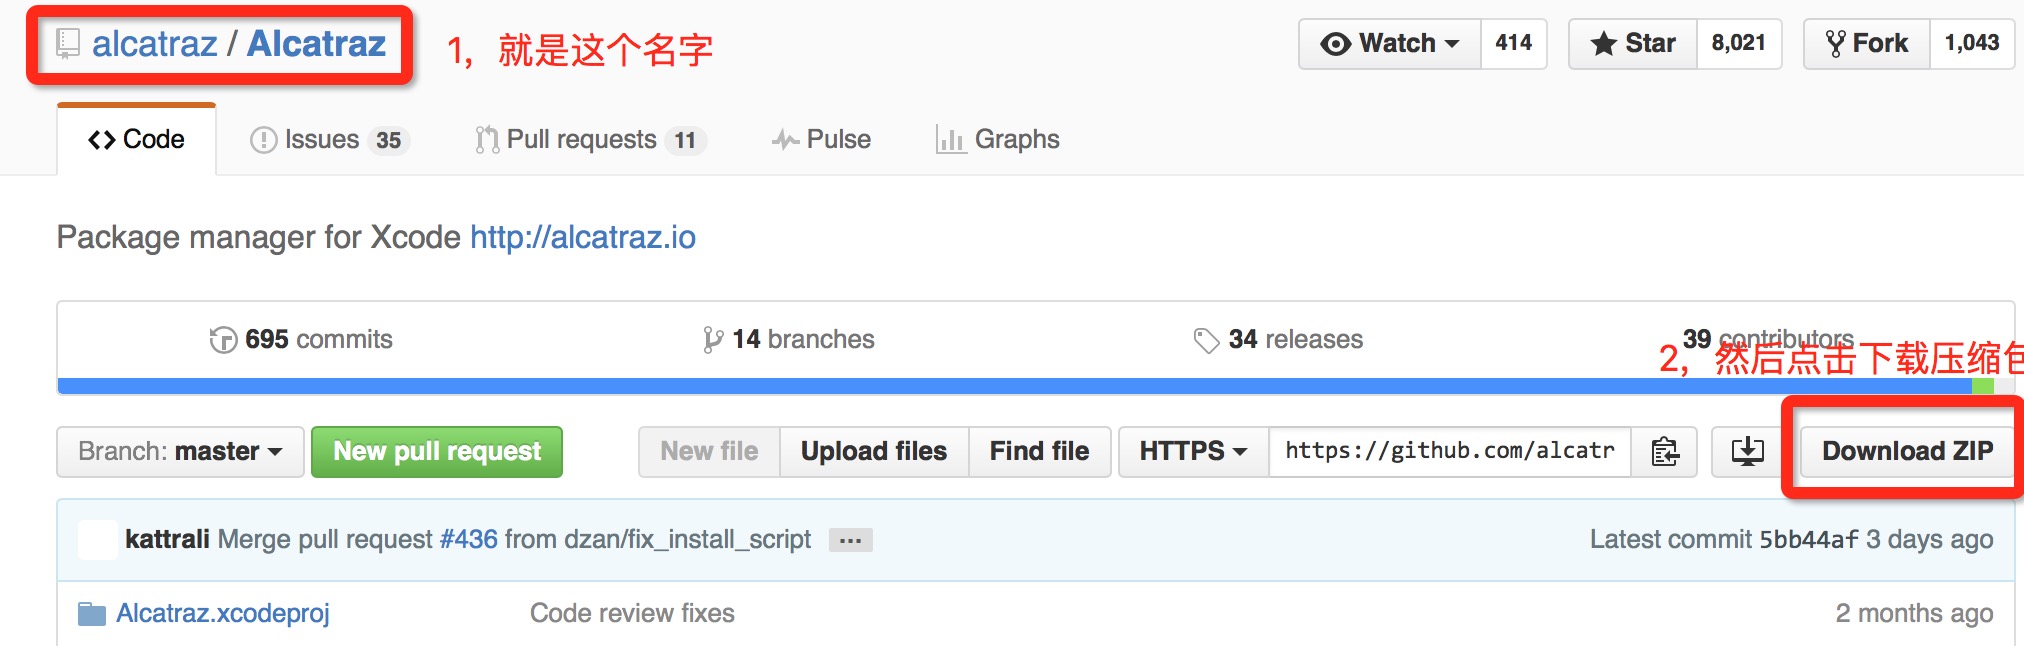View the 39 contributors
2024x646 pixels.
click(x=1768, y=339)
